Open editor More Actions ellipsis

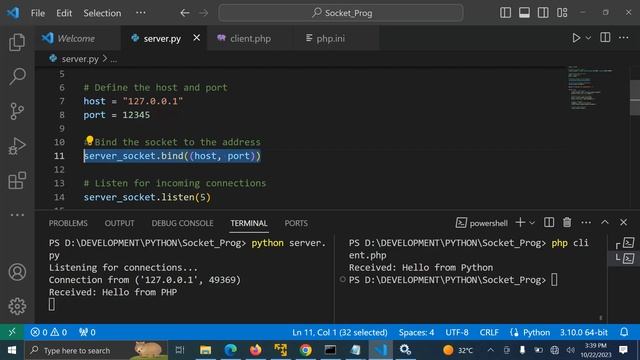(x=624, y=38)
